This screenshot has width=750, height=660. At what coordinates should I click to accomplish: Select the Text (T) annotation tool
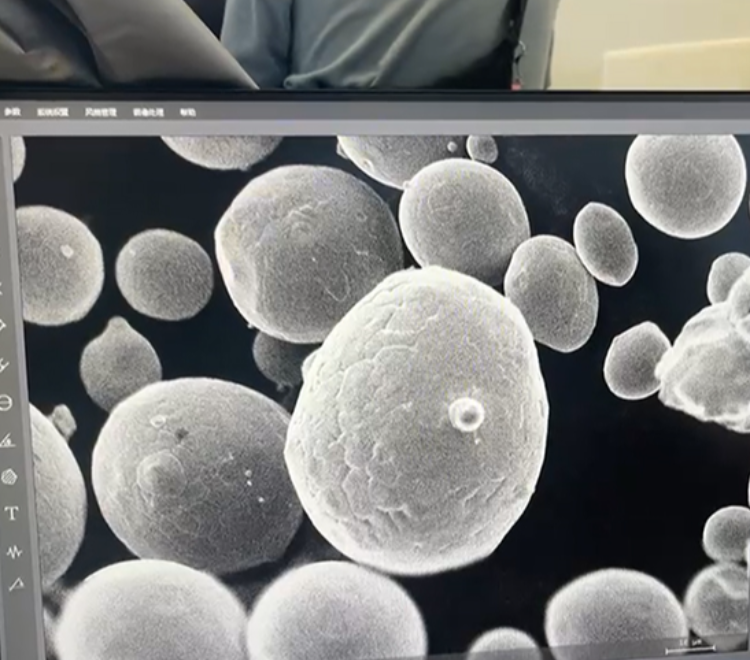coord(12,514)
